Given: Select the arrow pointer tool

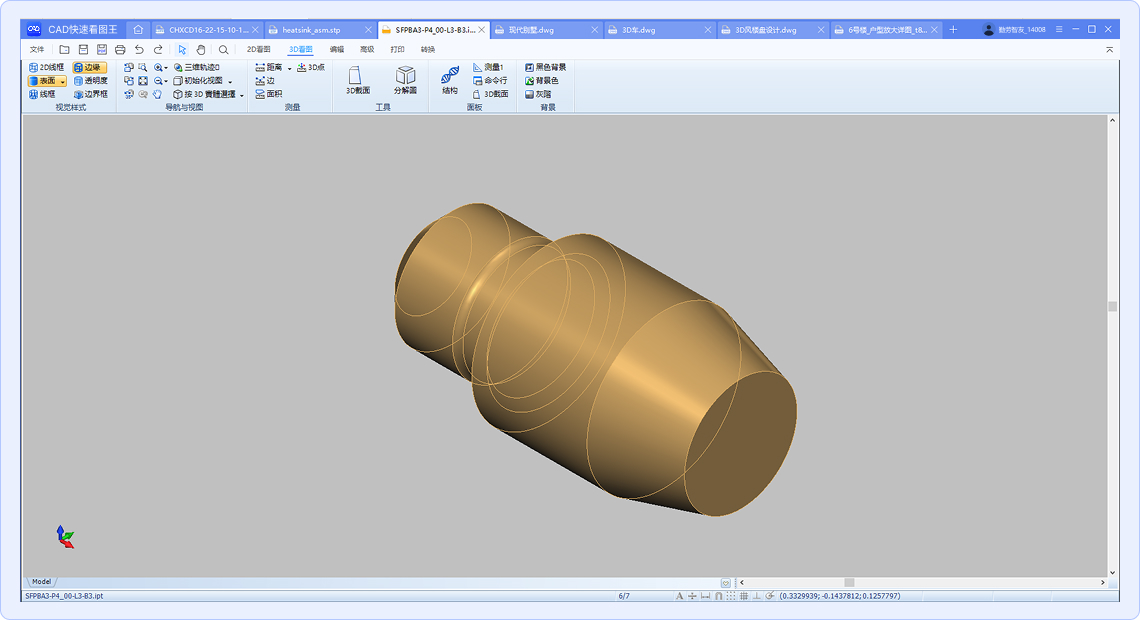Looking at the screenshot, I should 182,49.
